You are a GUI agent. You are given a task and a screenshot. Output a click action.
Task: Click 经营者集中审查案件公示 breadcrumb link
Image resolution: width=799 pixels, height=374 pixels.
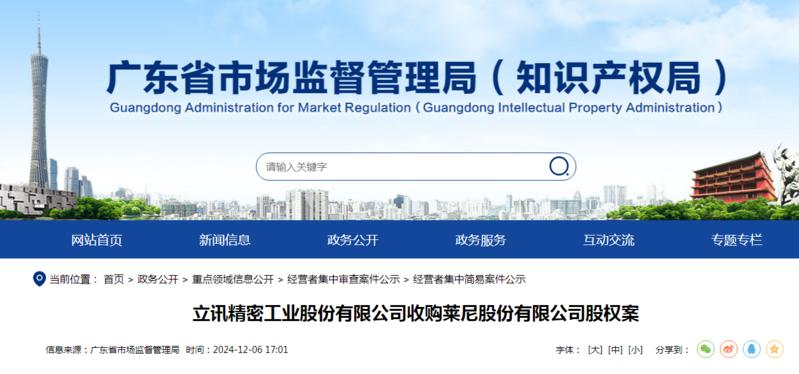(x=343, y=279)
